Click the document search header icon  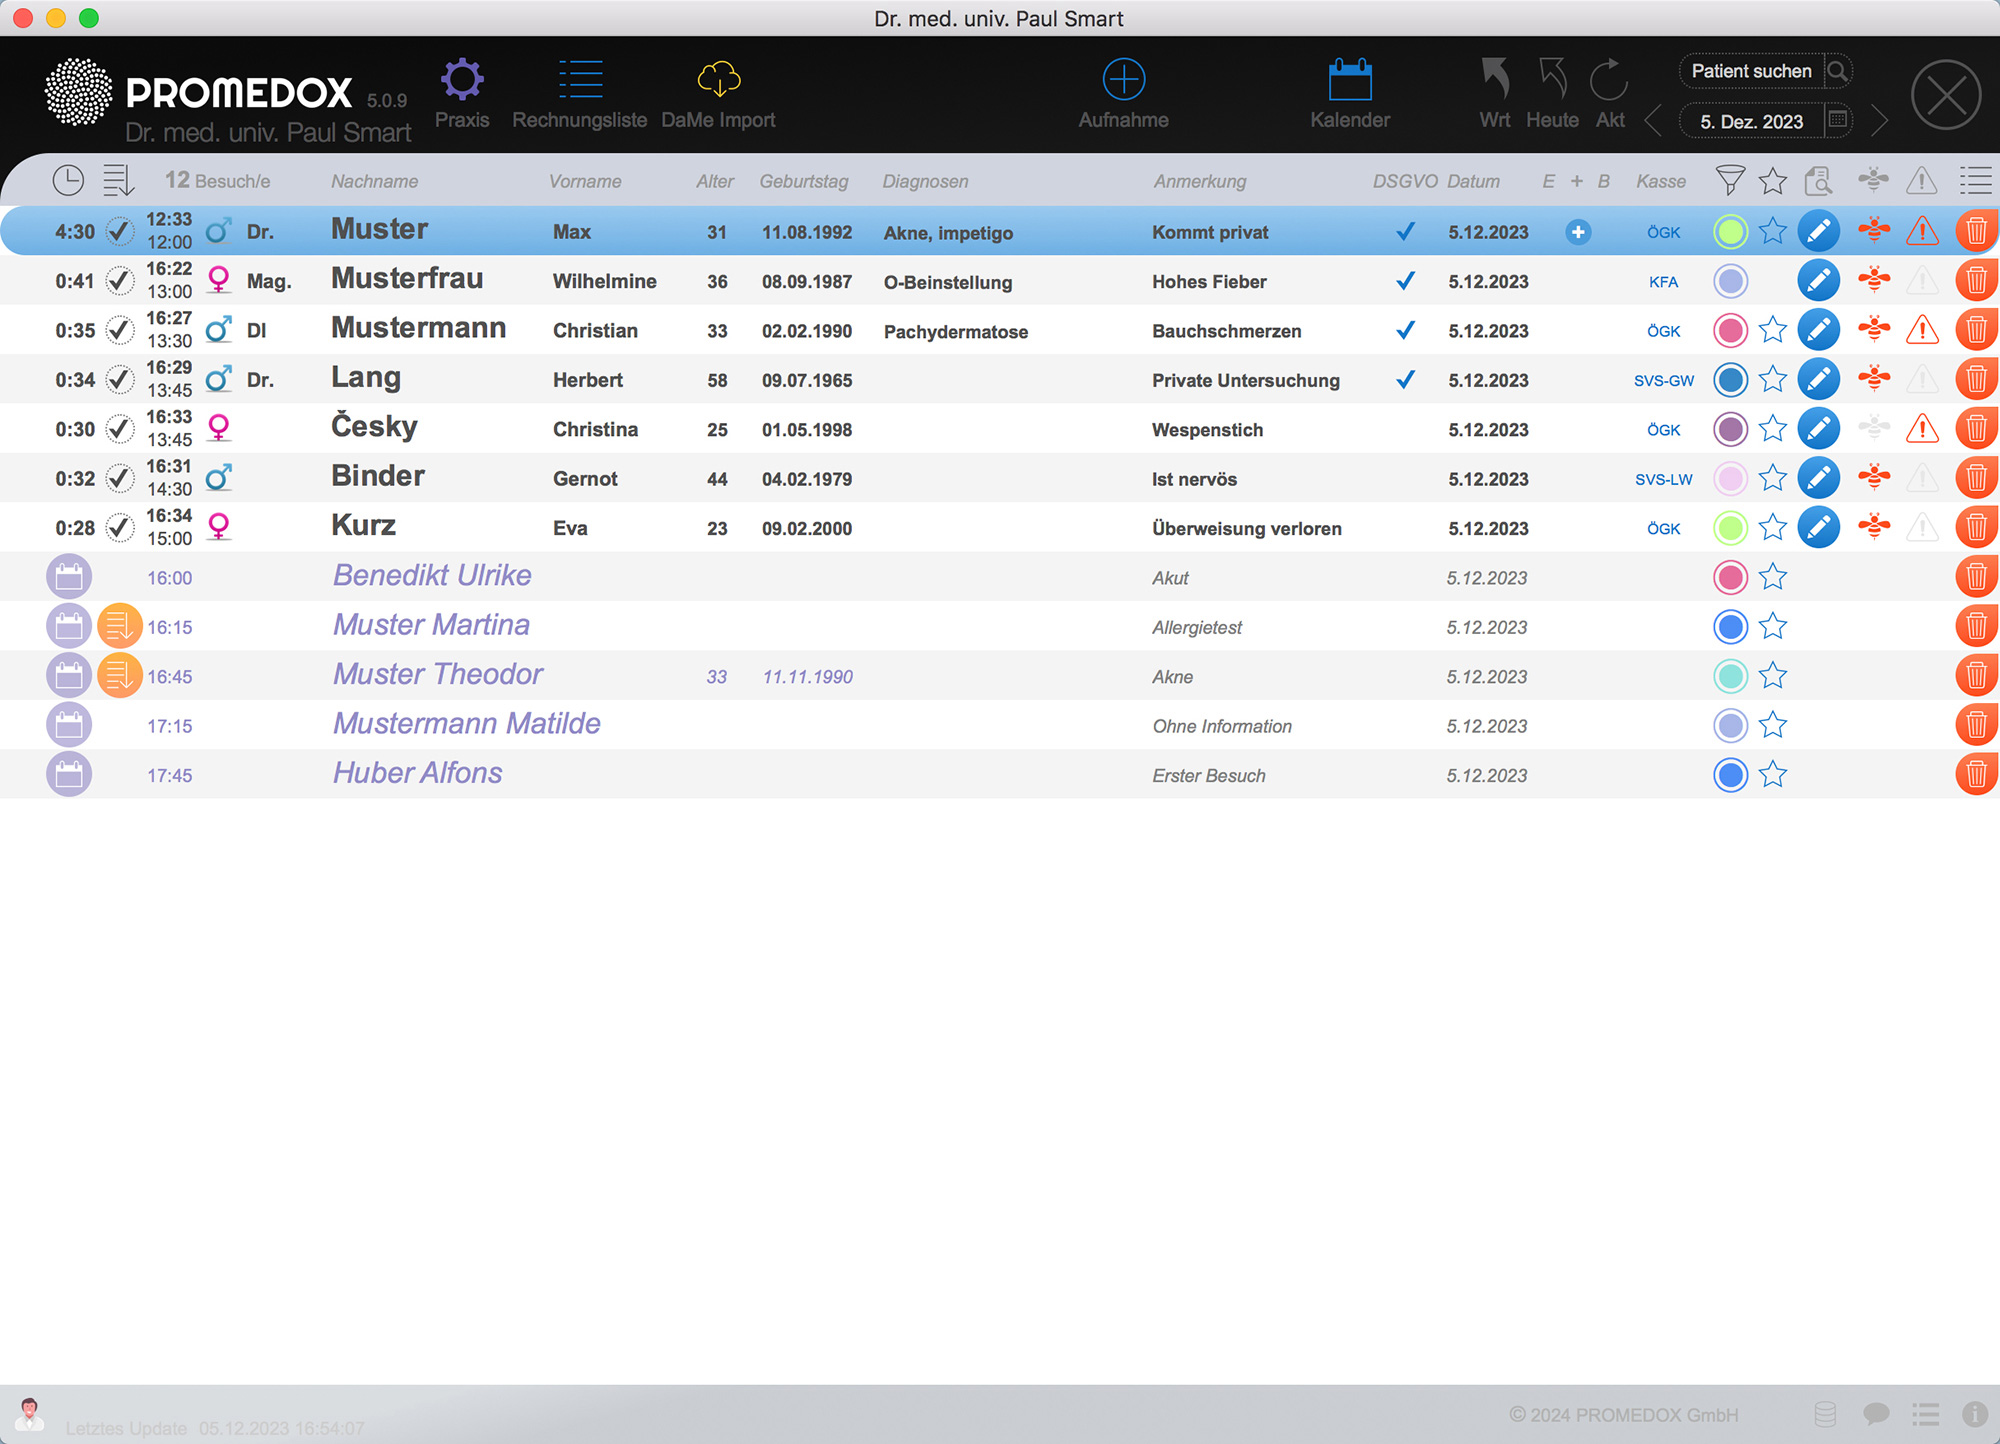tap(1819, 180)
